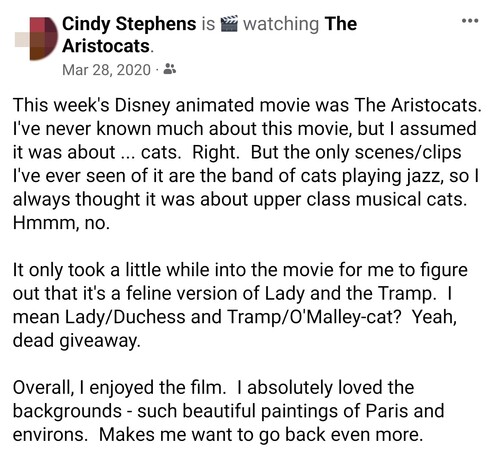Open the Mar 28, 2020 timestamp permalink
Screen dimensions: 498x463
coord(106,70)
